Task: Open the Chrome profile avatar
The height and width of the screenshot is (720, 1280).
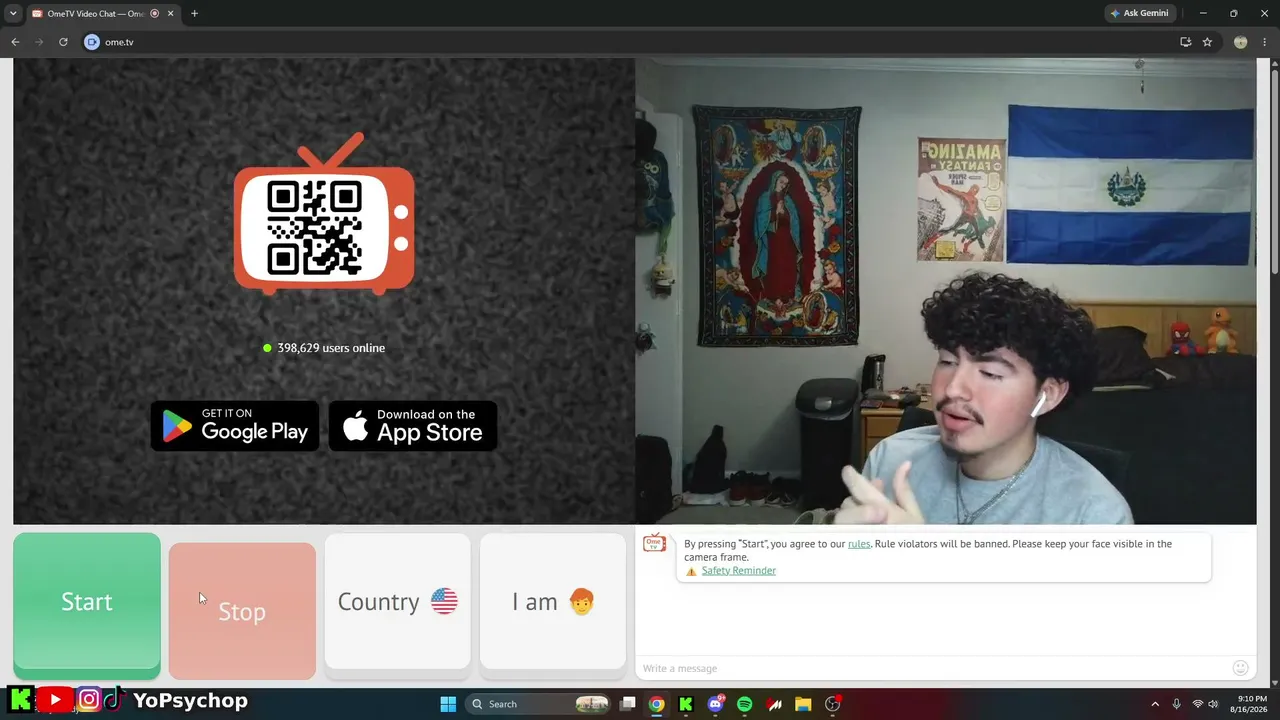Action: (x=1241, y=42)
